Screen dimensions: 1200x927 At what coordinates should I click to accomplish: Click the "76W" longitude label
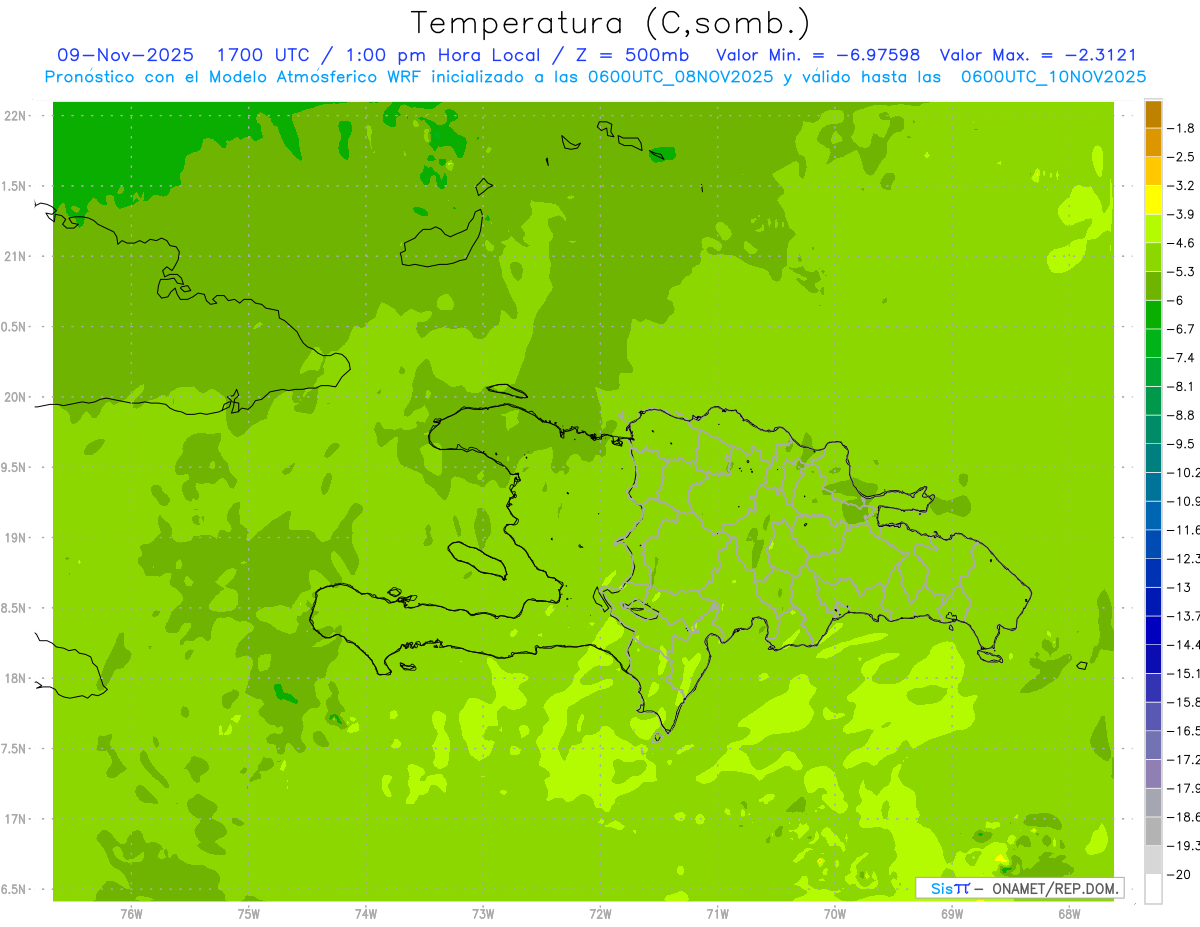click(x=131, y=913)
